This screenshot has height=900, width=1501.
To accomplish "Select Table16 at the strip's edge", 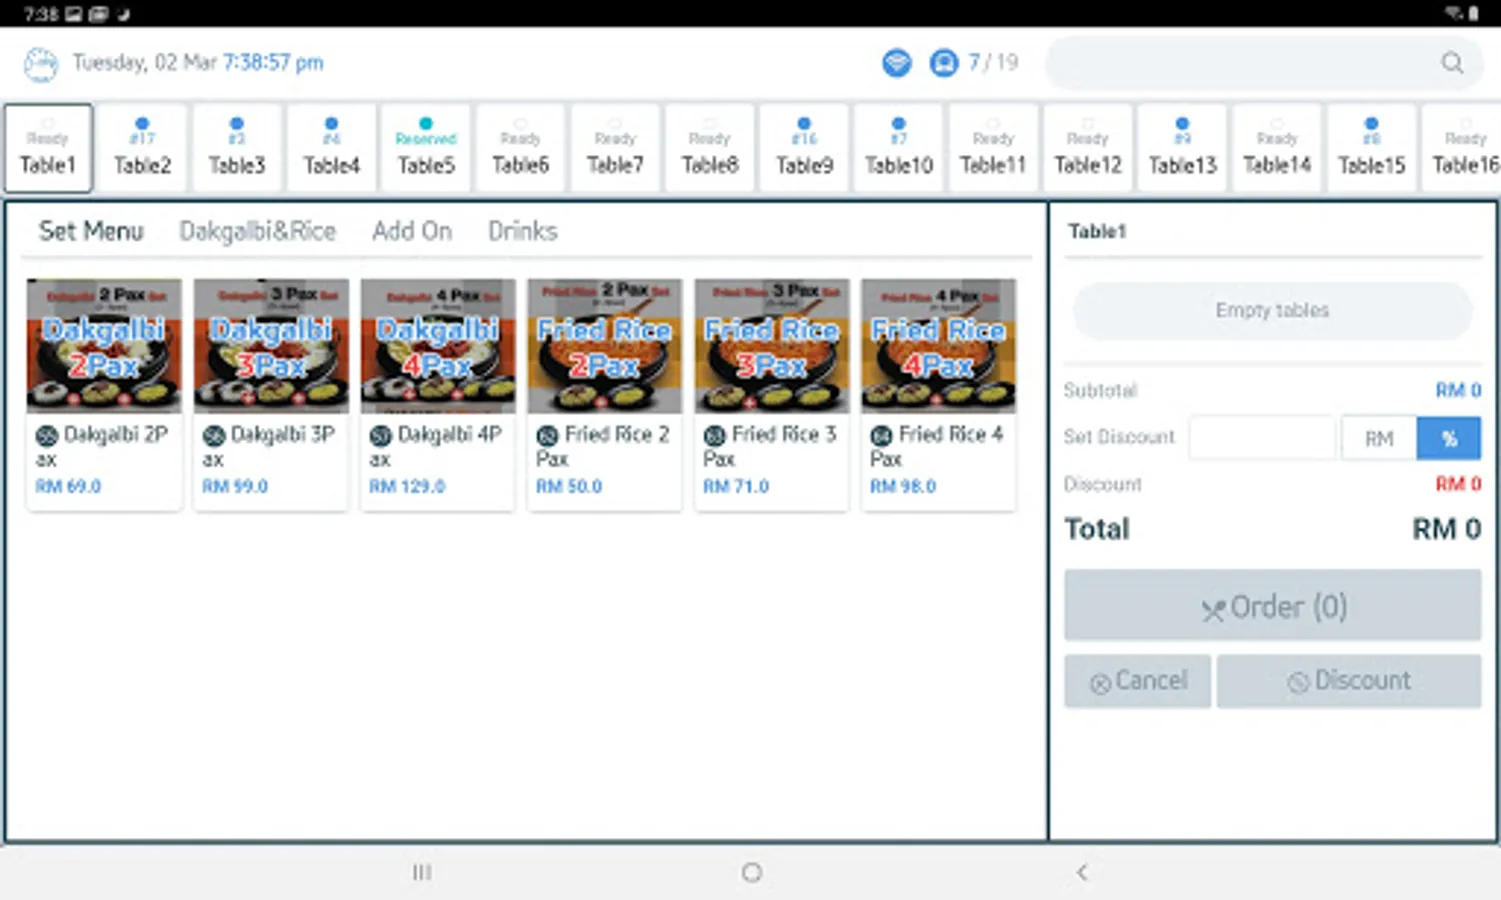I will pyautogui.click(x=1463, y=148).
